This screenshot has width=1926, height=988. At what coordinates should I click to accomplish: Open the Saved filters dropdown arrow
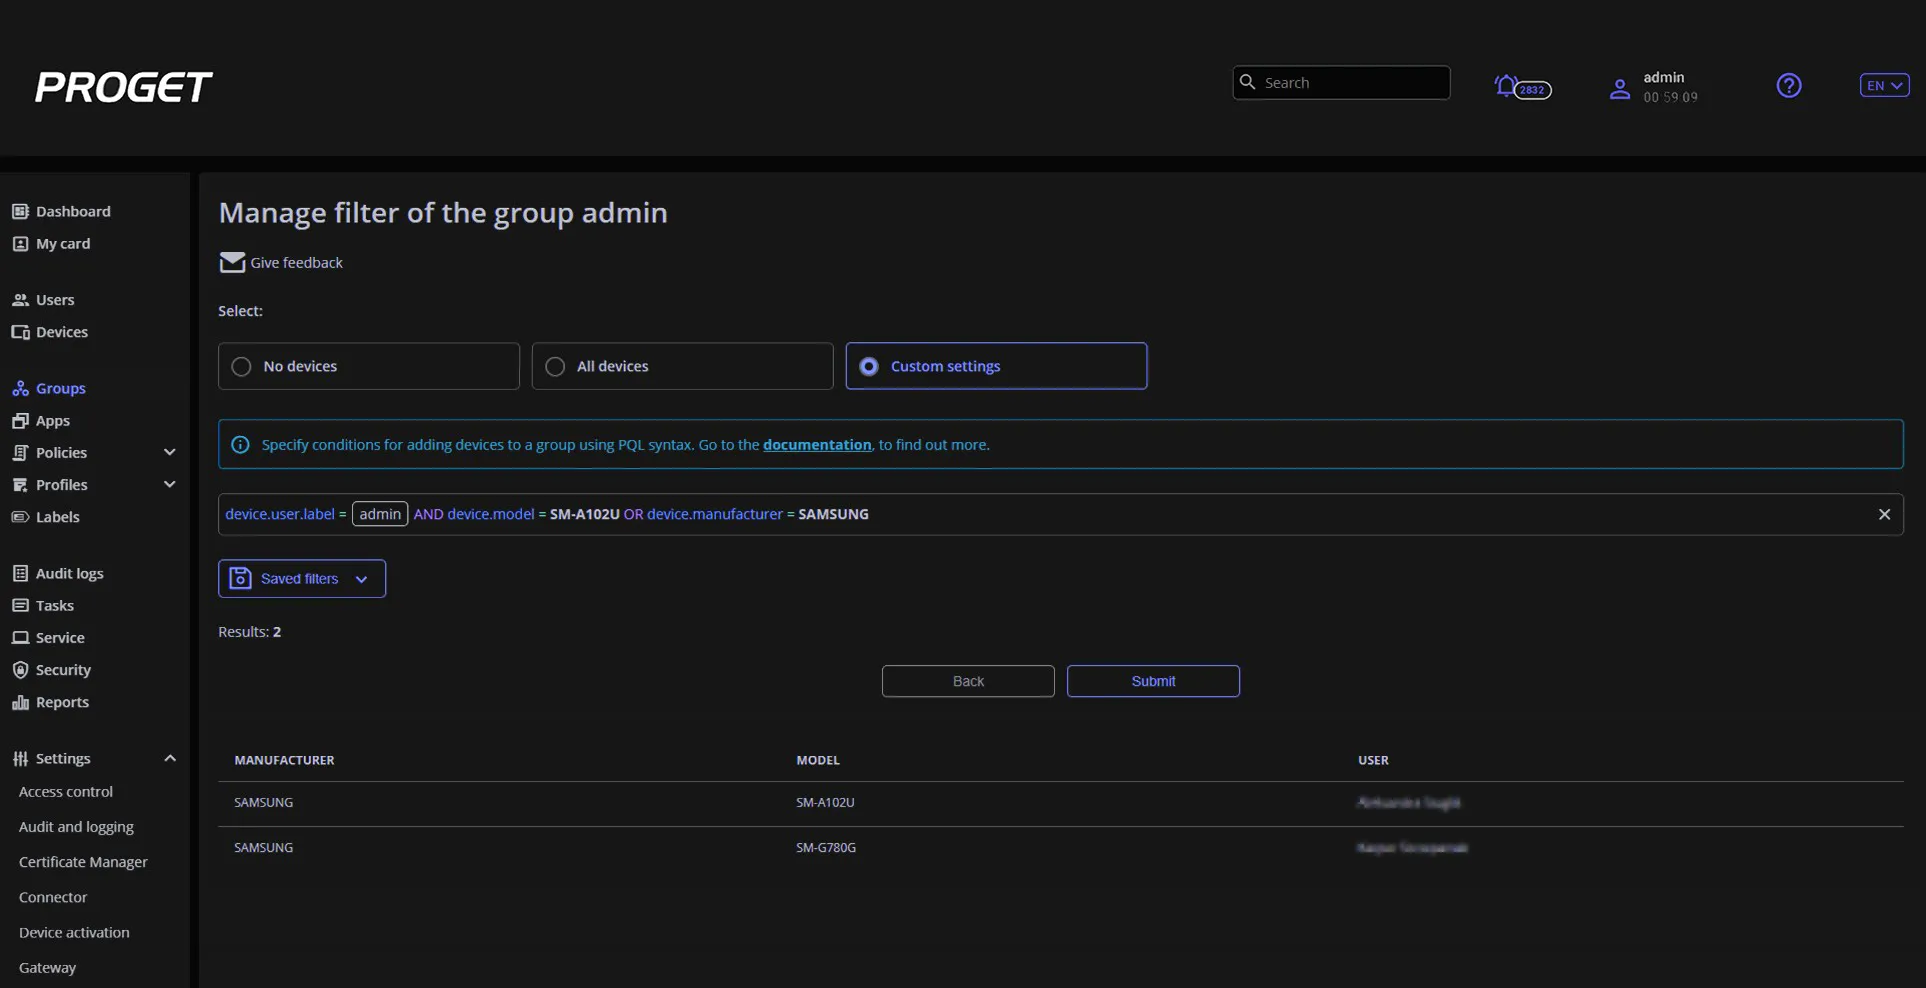(362, 579)
